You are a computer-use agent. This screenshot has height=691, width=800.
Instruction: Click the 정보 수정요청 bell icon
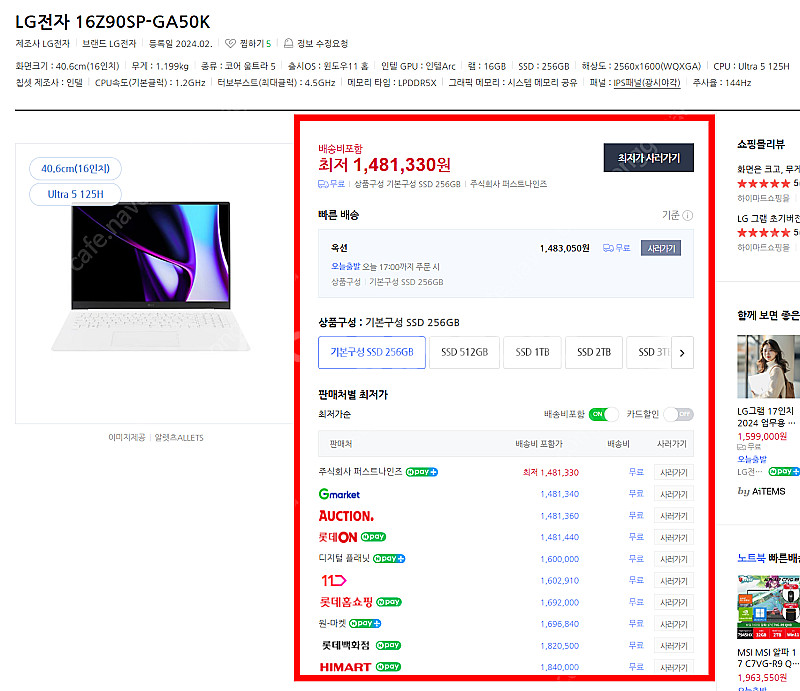288,43
